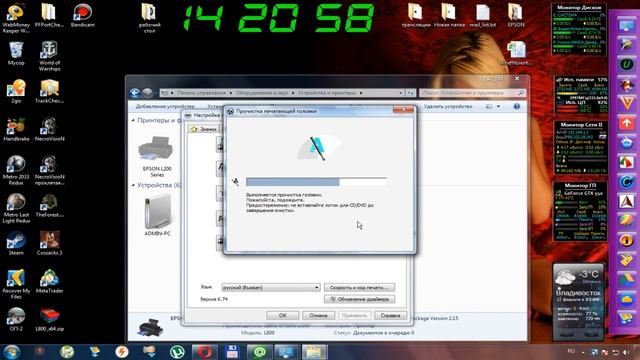
Task: Open the Recover My Files shortcut
Action: click(x=16, y=284)
